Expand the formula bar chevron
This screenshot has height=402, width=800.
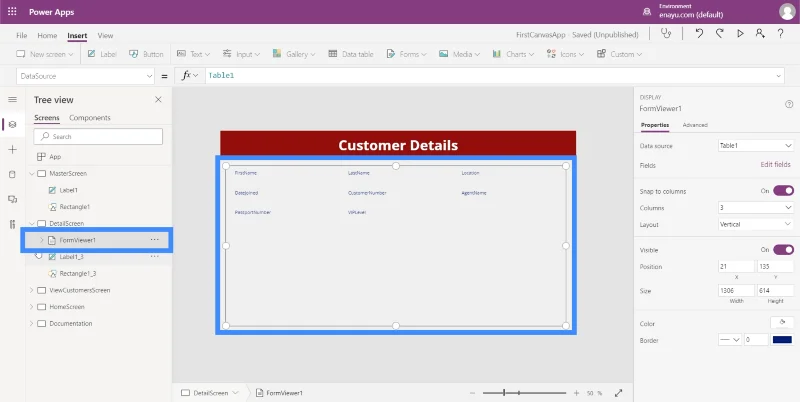(779, 76)
